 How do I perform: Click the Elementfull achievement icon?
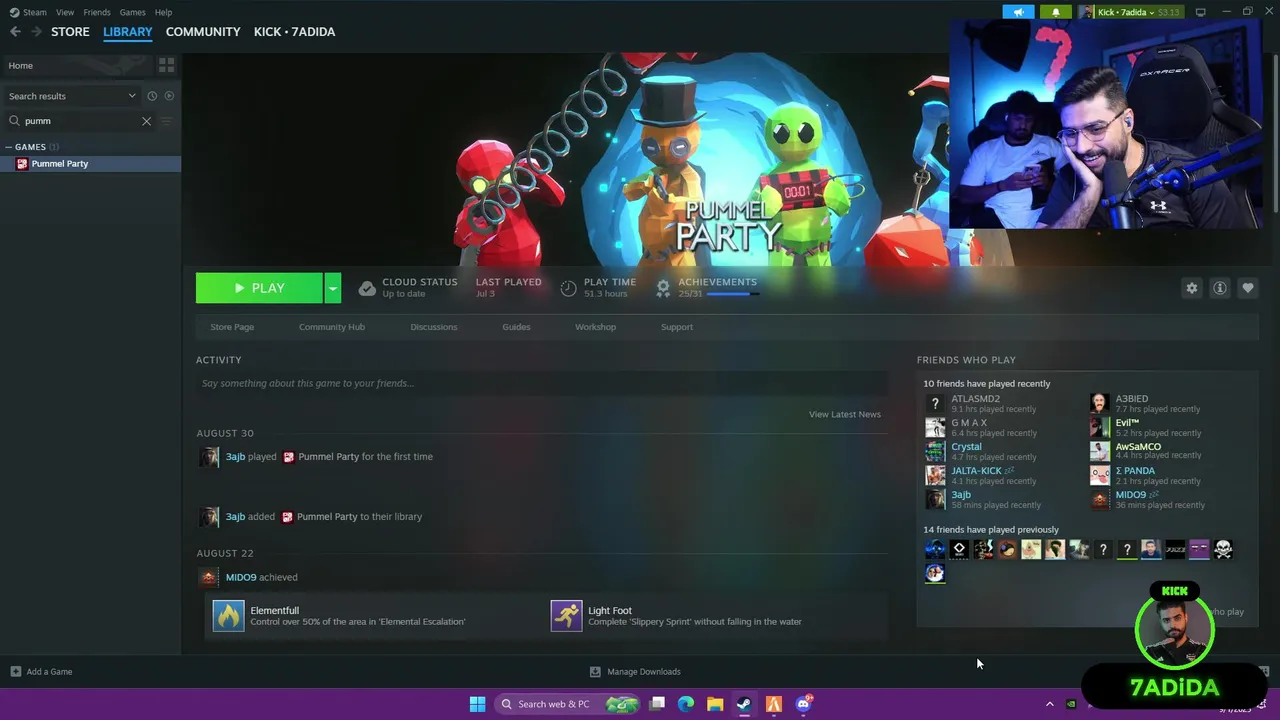[229, 616]
